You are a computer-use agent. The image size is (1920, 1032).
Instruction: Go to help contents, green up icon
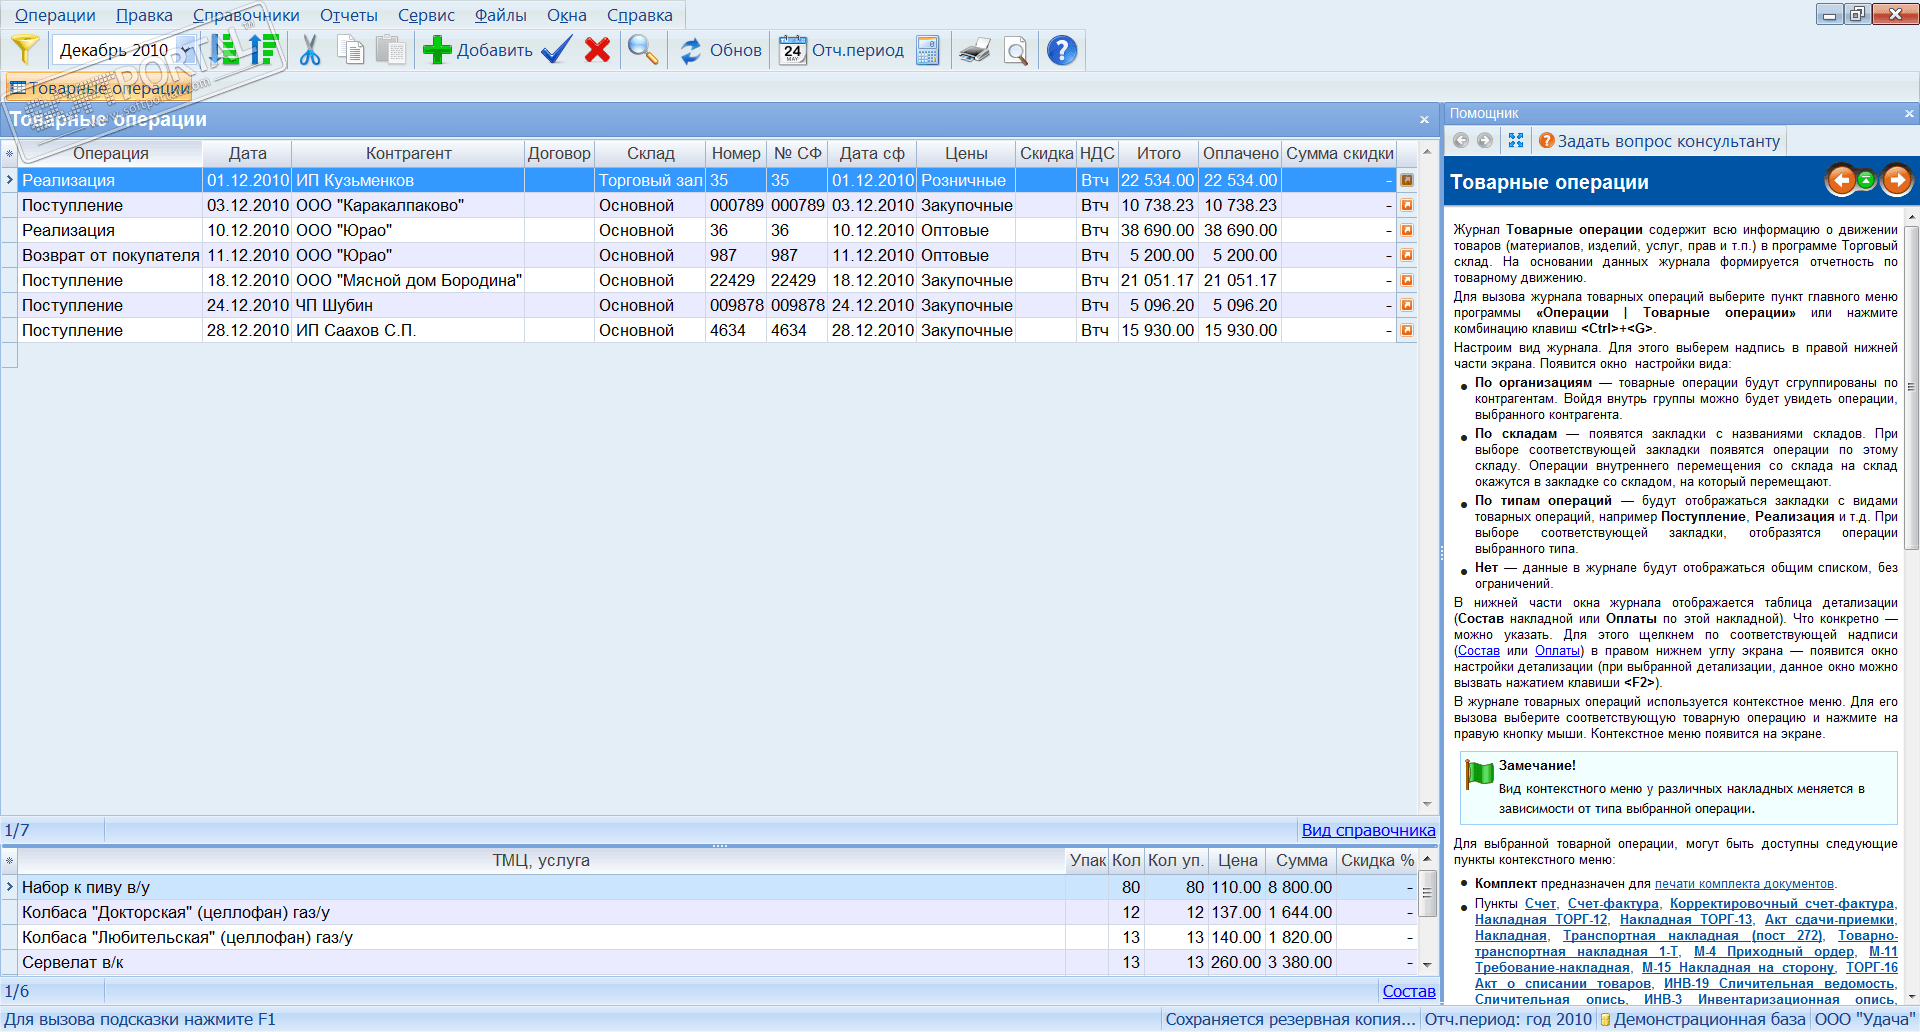pos(1866,181)
